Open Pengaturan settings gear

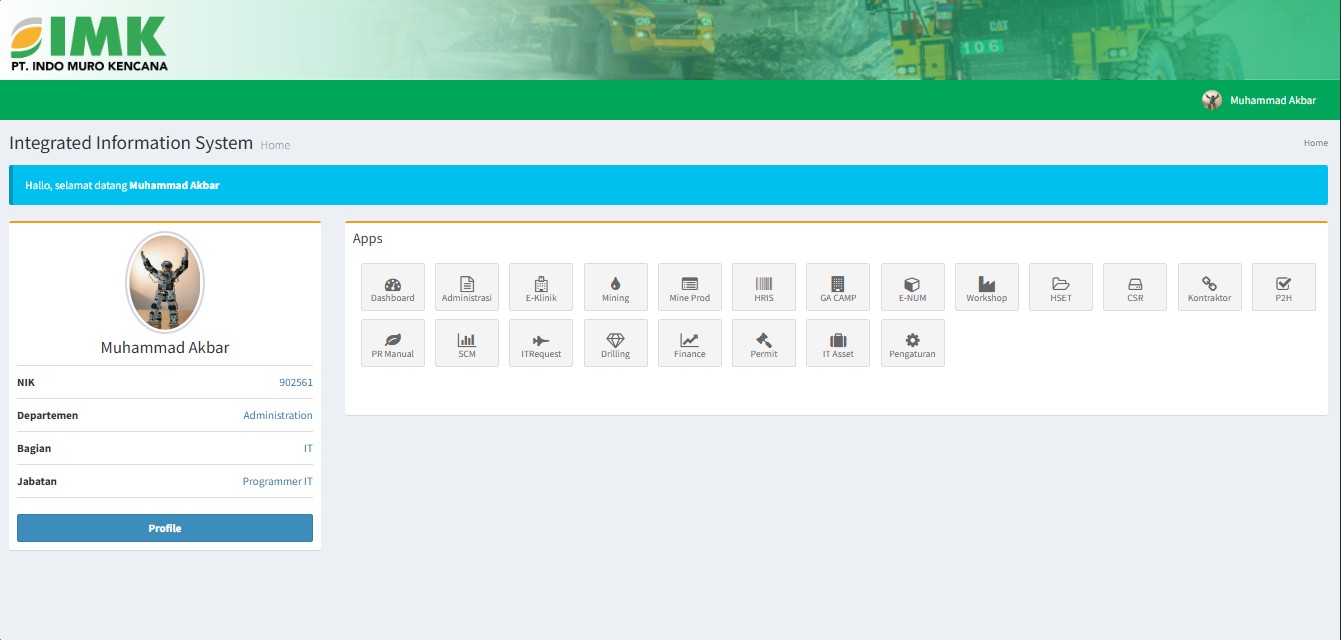[912, 343]
